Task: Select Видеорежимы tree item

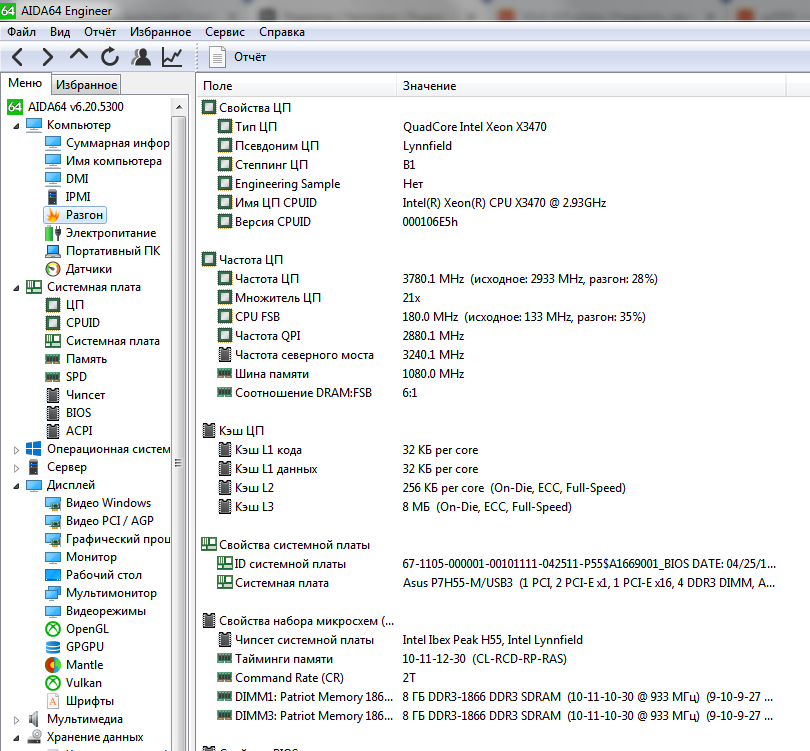Action: (x=96, y=611)
